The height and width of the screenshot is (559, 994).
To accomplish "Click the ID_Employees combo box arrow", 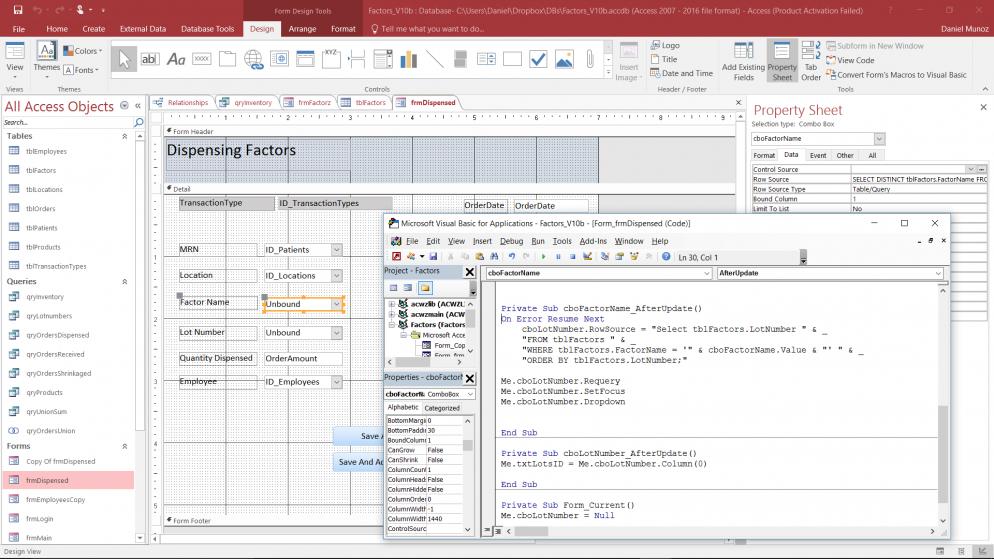I will tap(337, 382).
